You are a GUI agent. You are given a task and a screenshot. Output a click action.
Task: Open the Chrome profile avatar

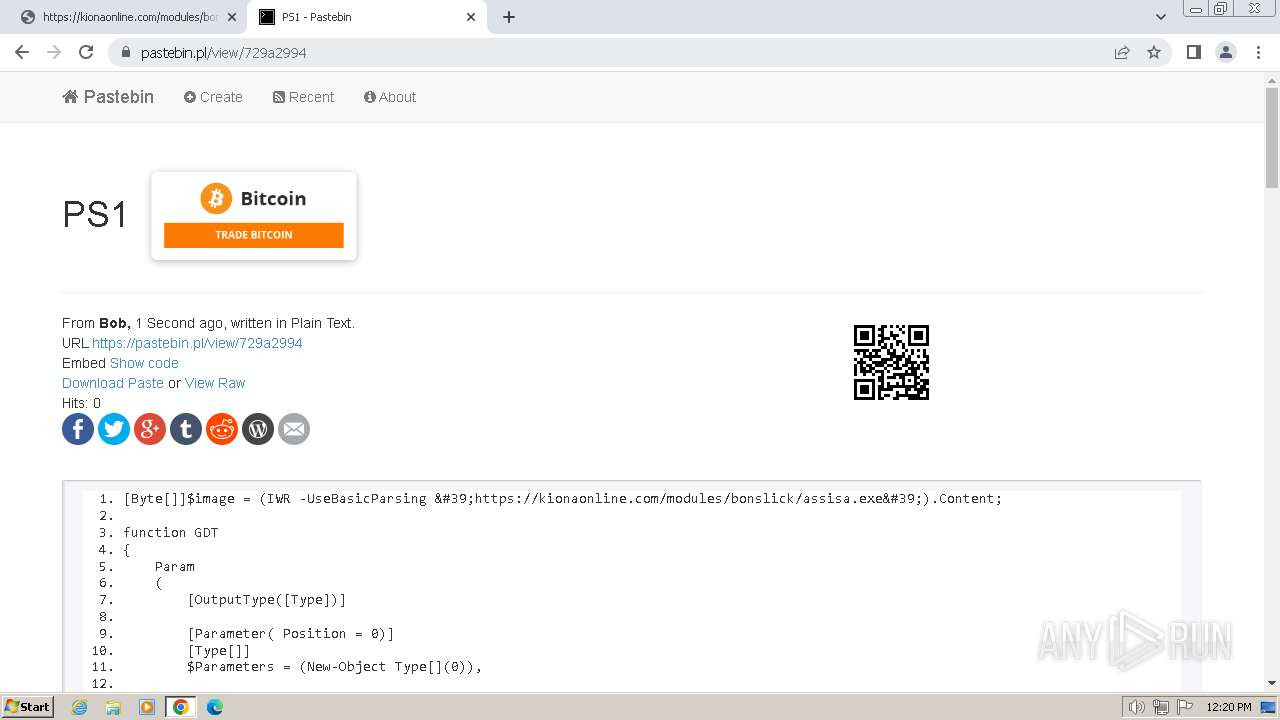(x=1226, y=52)
